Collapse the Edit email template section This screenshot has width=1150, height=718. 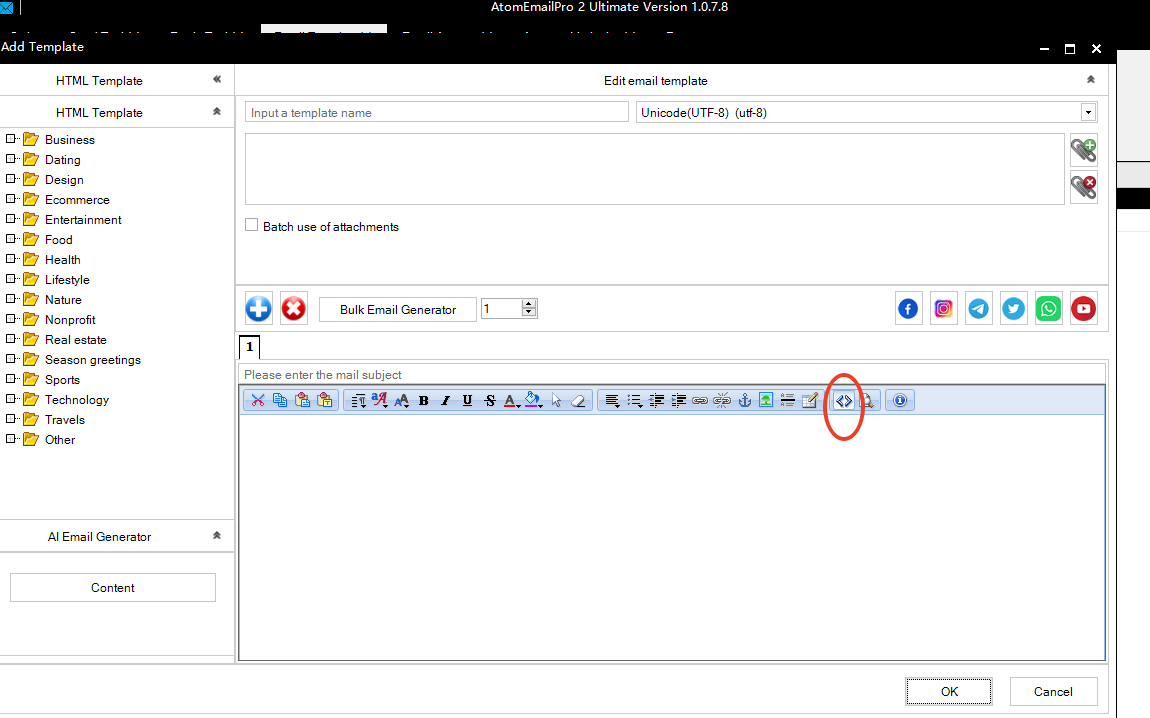pos(1091,79)
